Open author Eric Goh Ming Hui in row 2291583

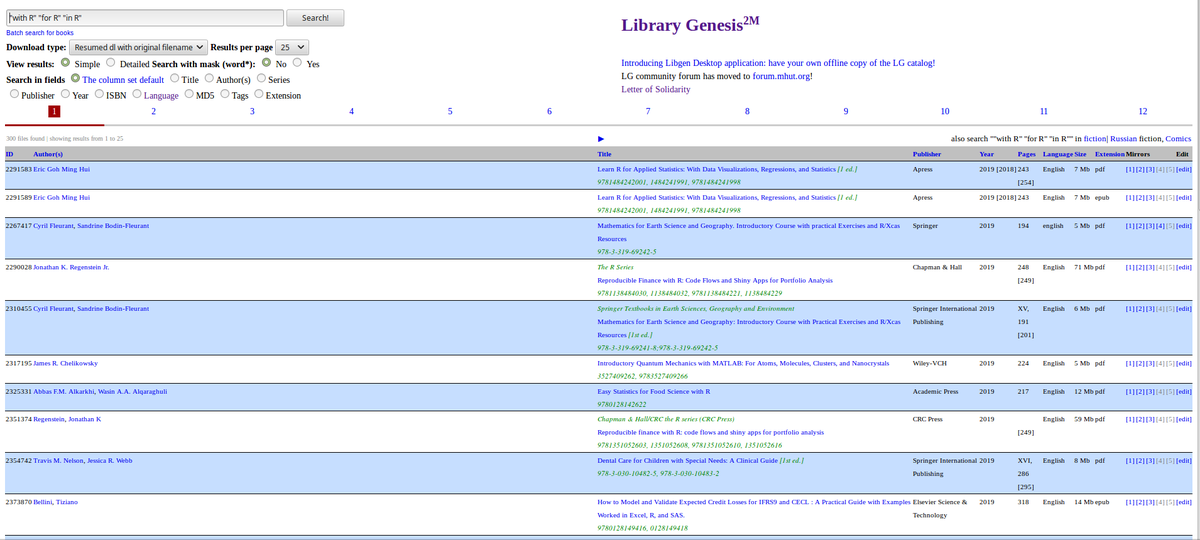coord(61,170)
